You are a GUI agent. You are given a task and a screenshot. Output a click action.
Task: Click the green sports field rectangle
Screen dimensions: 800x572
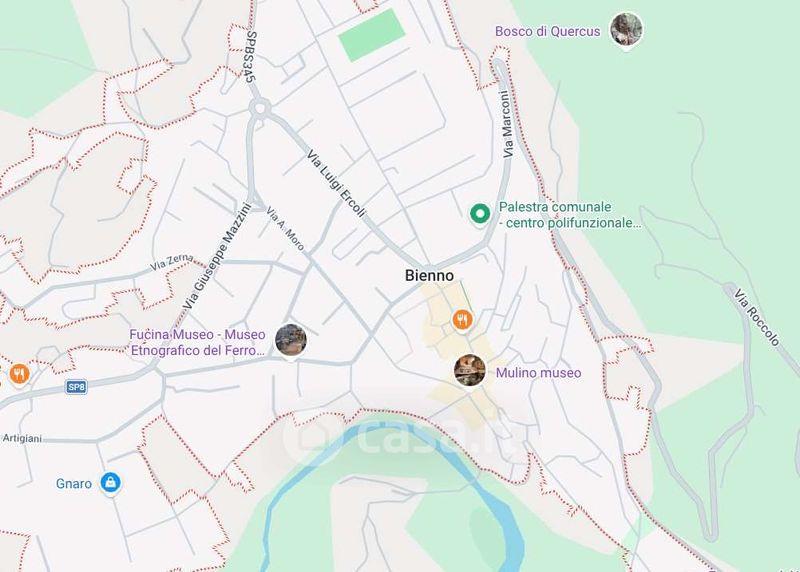tap(372, 35)
